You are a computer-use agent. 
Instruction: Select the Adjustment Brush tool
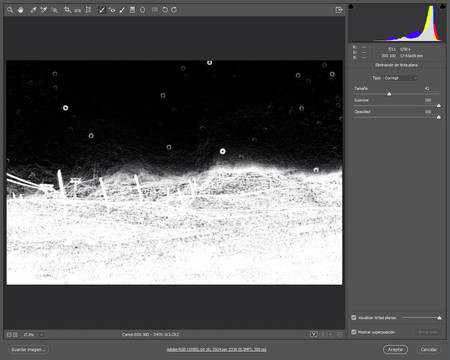click(x=122, y=10)
